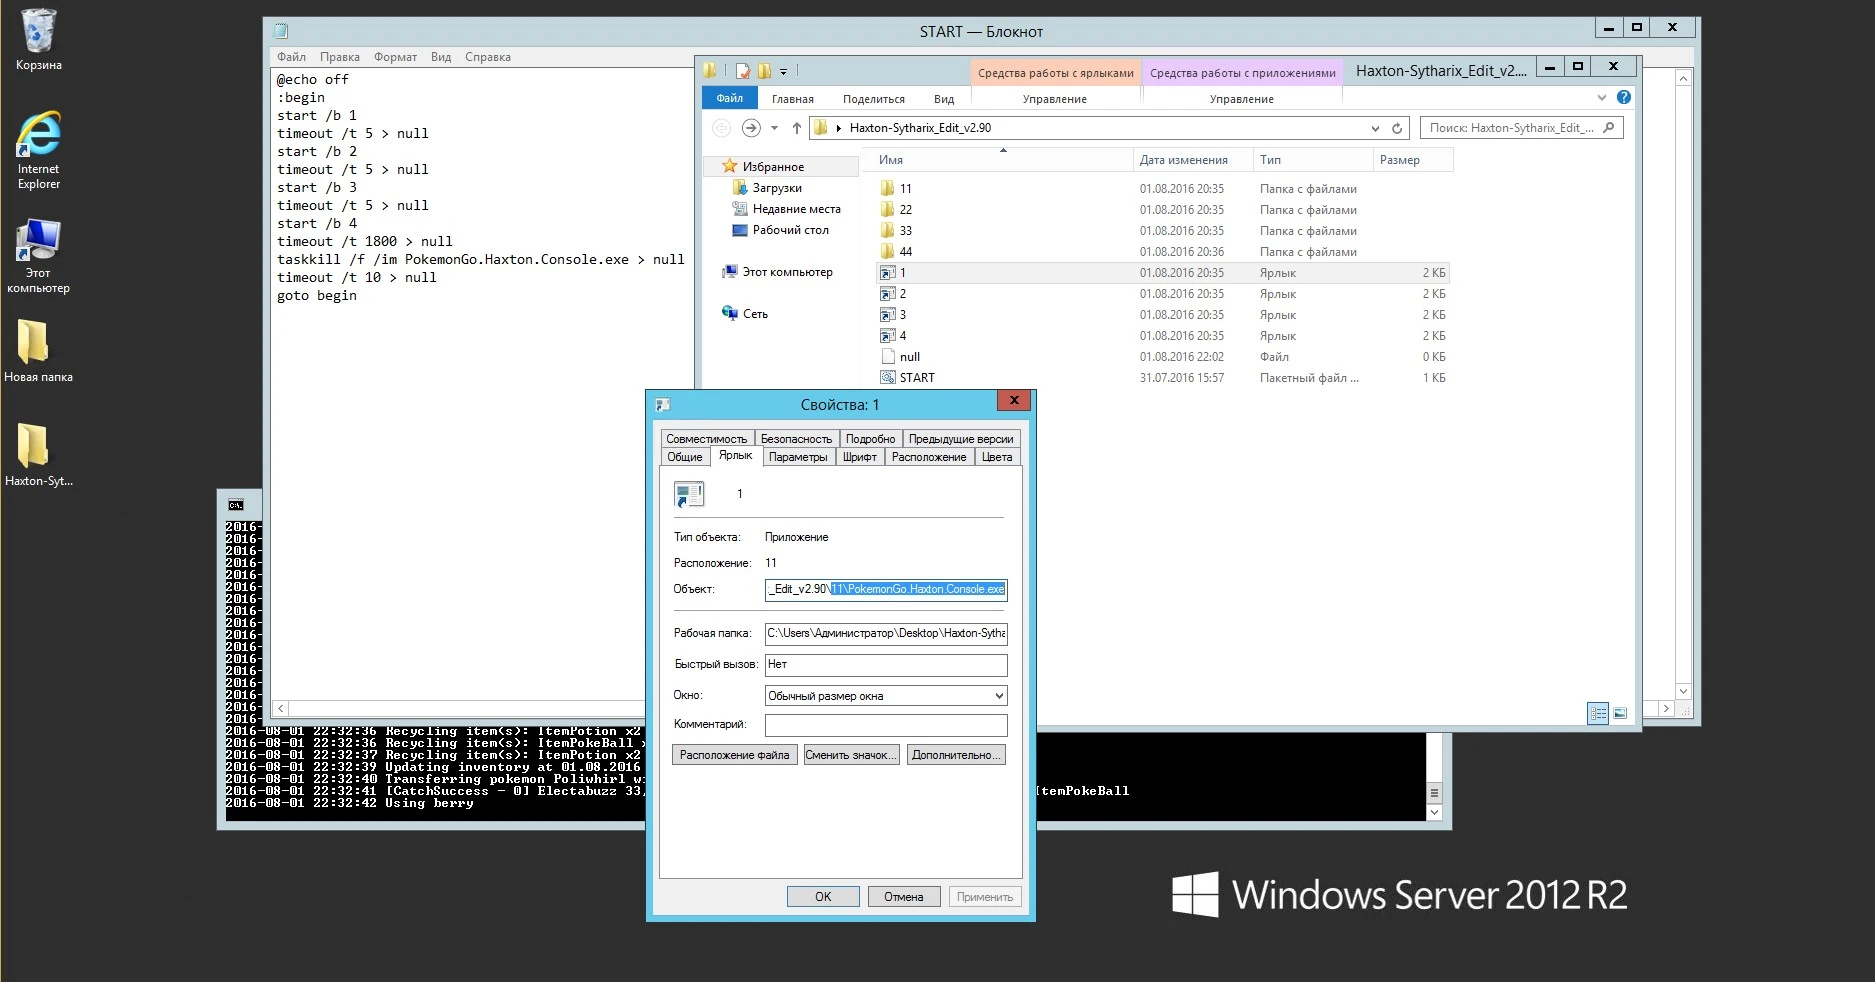Select folder 33 in the file list
This screenshot has height=982, width=1875.
pyautogui.click(x=905, y=231)
